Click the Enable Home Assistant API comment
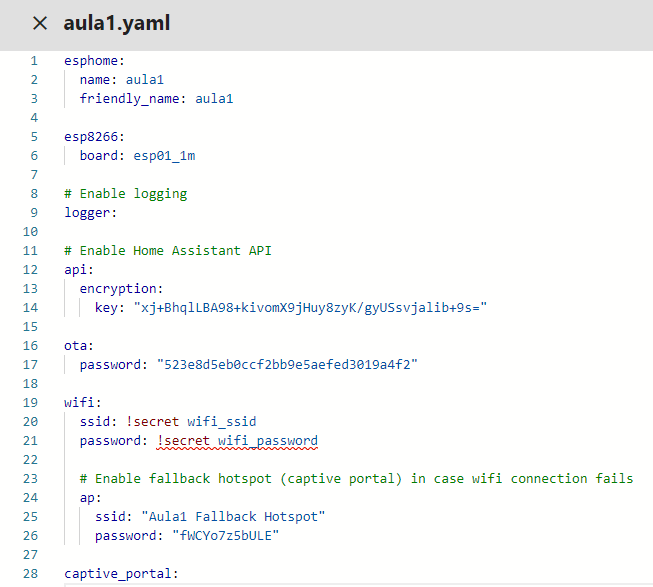Image resolution: width=653 pixels, height=587 pixels. pos(167,251)
